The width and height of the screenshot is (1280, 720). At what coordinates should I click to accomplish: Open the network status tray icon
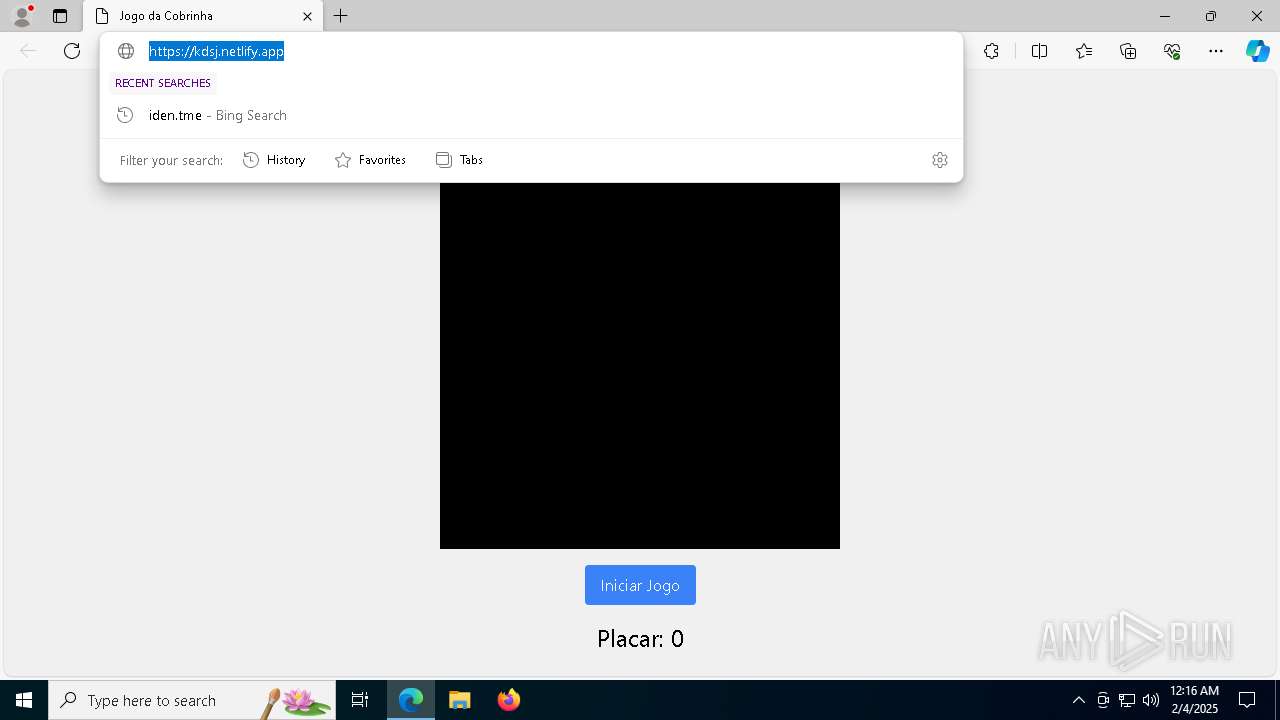point(1127,700)
